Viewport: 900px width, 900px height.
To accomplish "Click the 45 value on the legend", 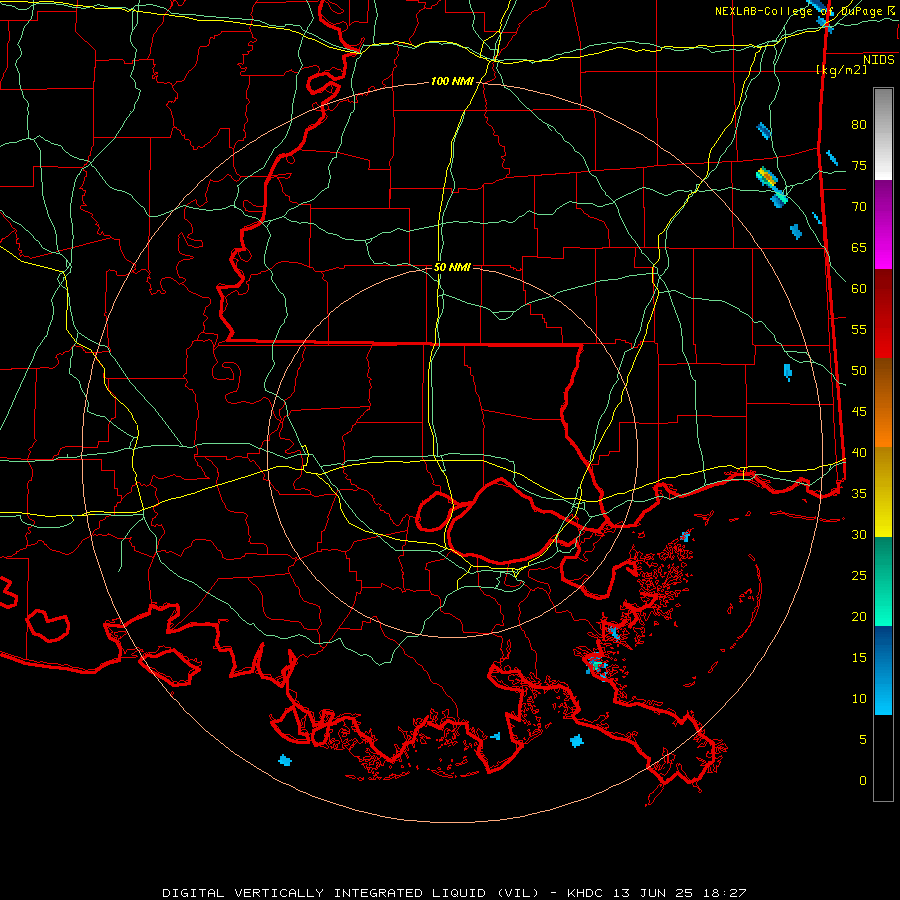I will pos(859,412).
